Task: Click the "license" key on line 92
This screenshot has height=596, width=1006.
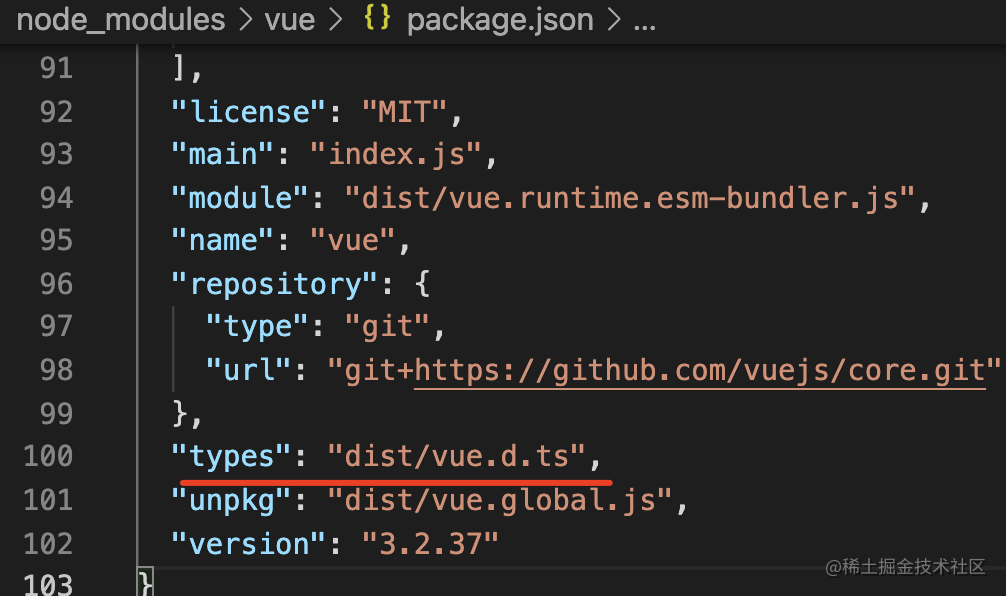Action: 248,112
